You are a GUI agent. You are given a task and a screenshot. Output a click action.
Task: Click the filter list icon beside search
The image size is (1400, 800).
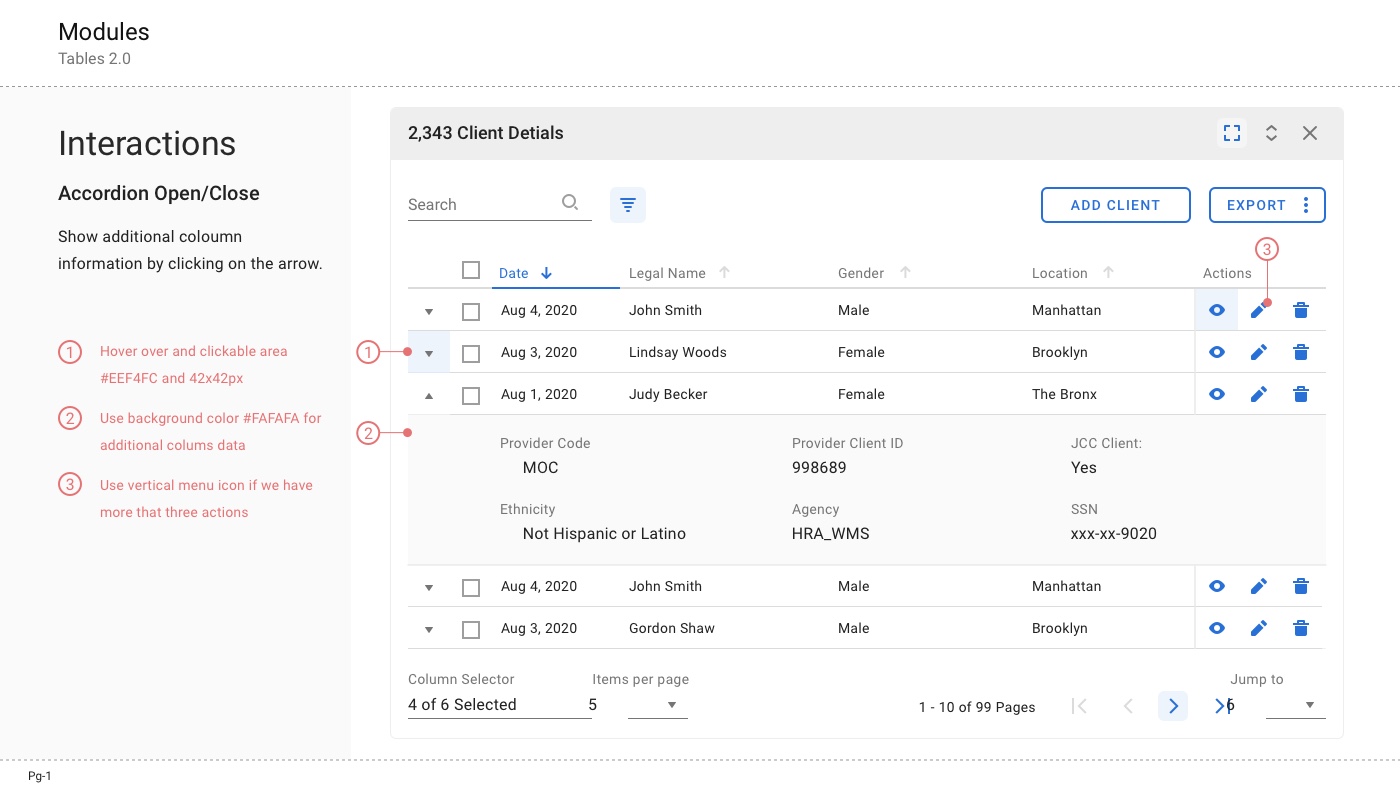point(628,205)
